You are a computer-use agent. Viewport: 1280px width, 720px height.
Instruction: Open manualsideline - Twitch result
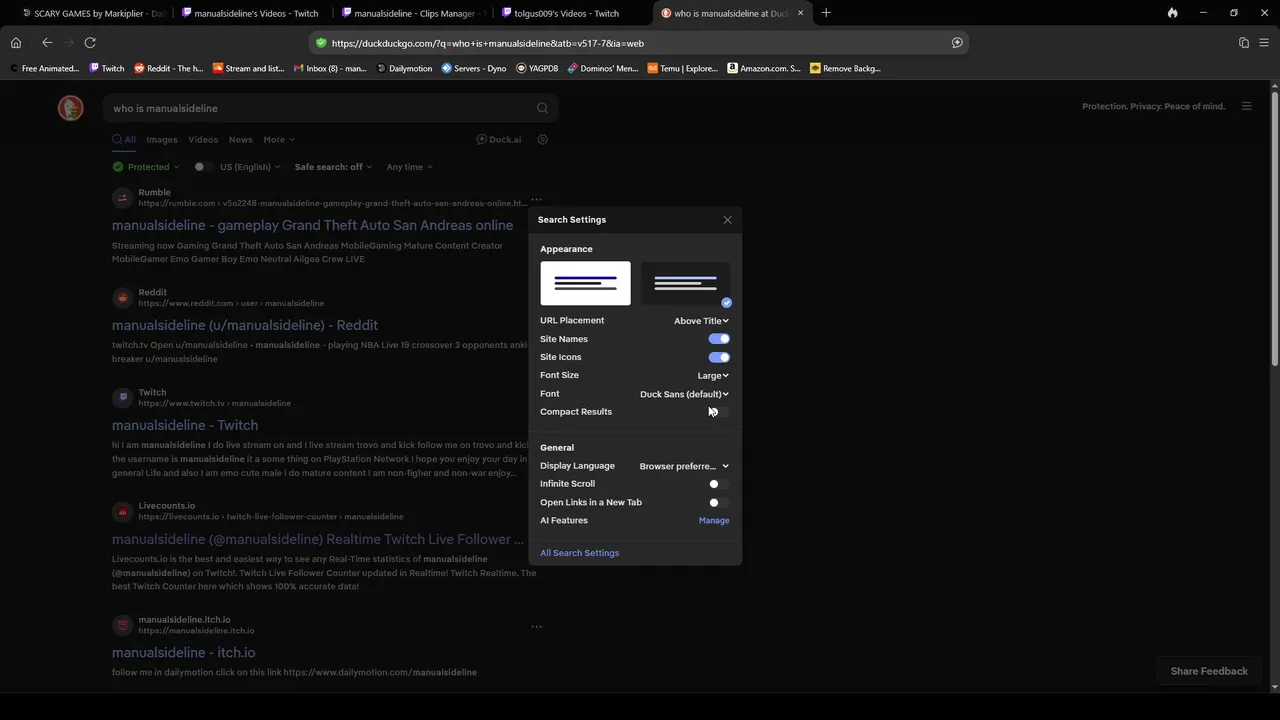click(x=185, y=425)
